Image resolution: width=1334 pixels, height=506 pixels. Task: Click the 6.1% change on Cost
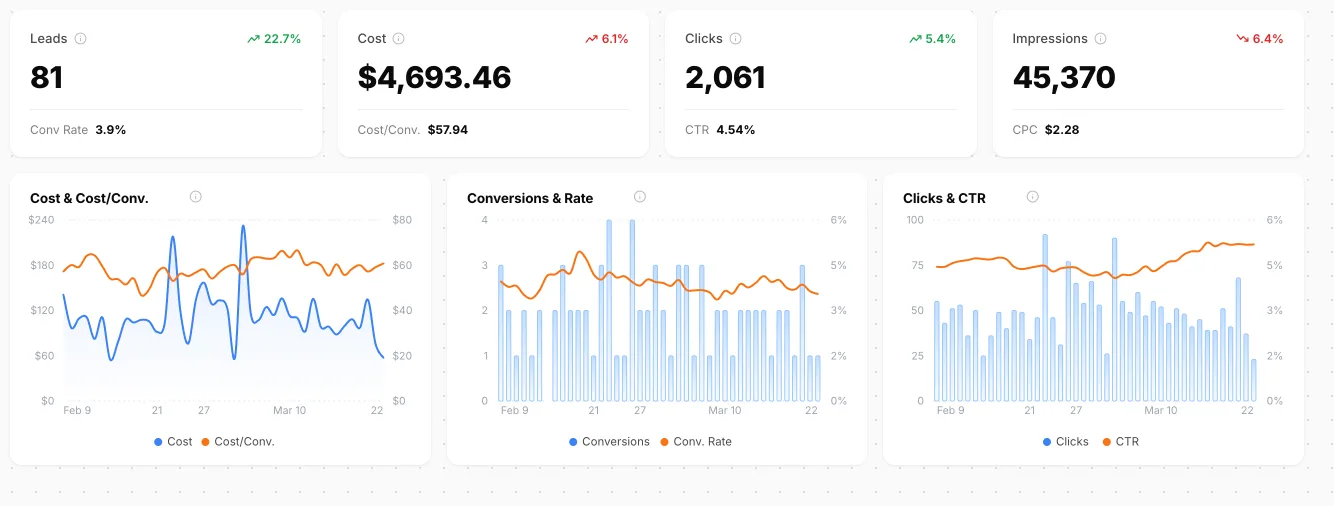615,39
